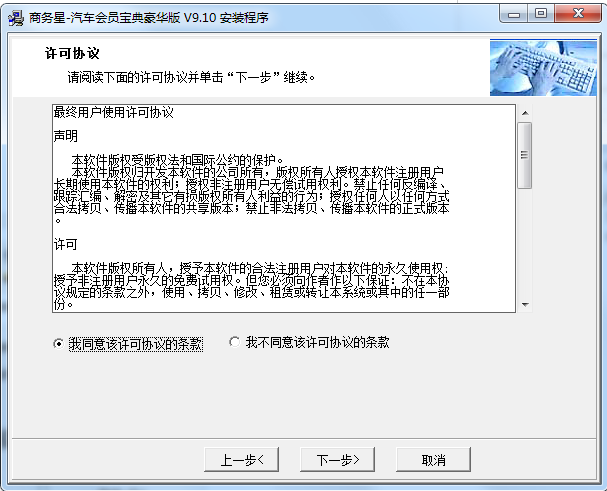The image size is (607, 491).
Task: Click the installer icon in the title bar
Action: tap(15, 18)
